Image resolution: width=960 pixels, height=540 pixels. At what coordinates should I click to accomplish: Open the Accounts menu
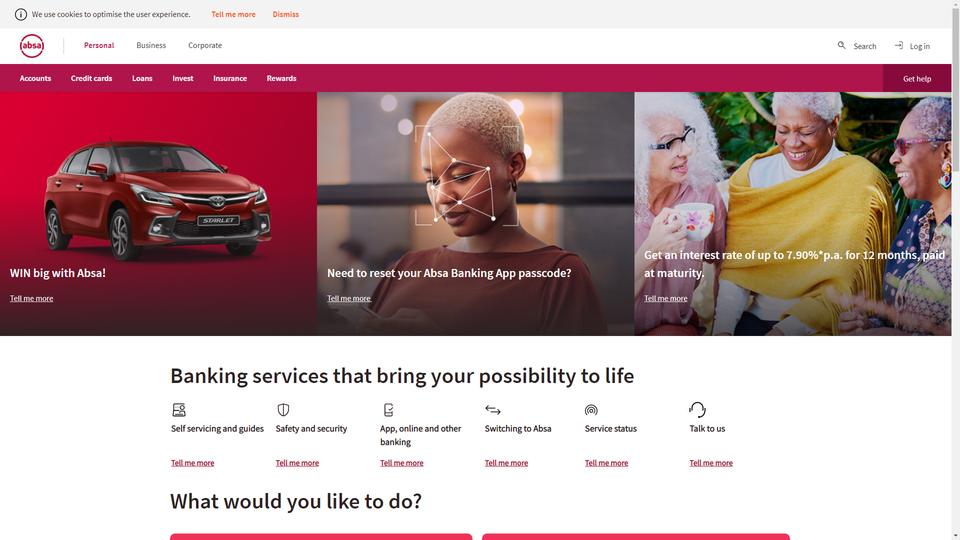35,78
